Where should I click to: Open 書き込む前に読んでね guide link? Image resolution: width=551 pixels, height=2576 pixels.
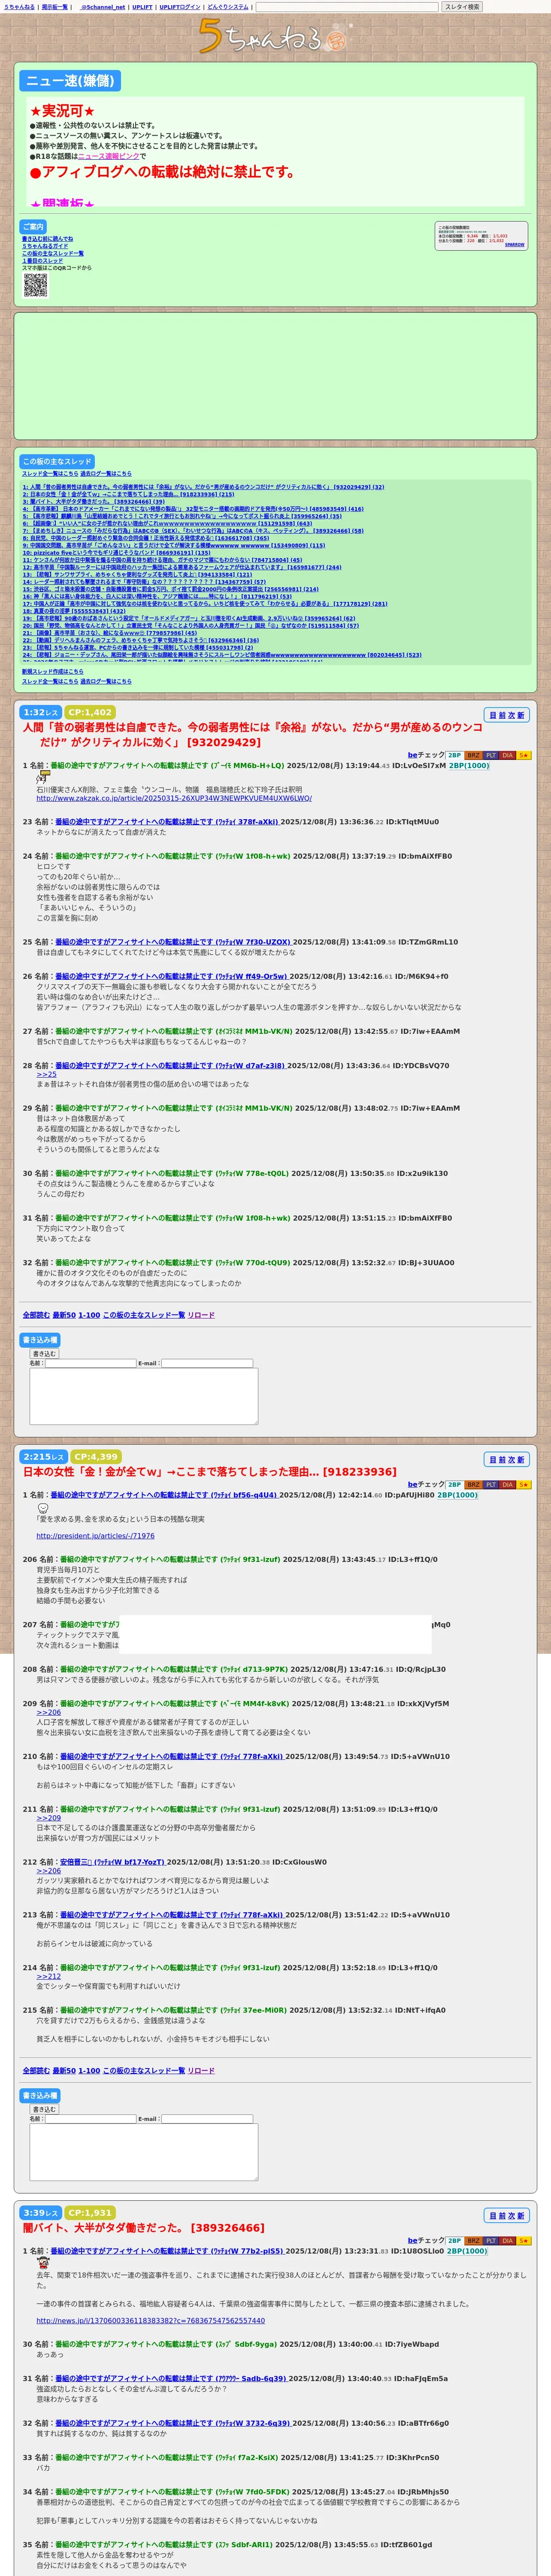(47, 239)
